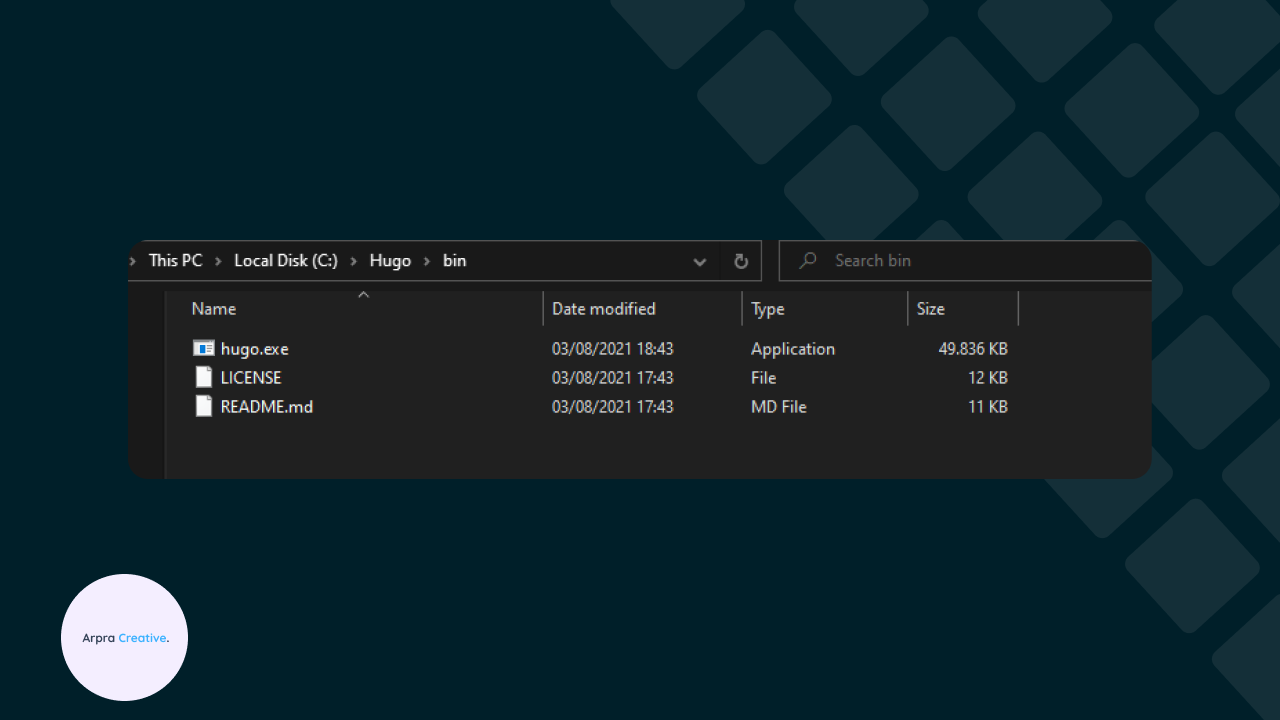Go to Local Disk (C:) breadcrumb

click(286, 261)
